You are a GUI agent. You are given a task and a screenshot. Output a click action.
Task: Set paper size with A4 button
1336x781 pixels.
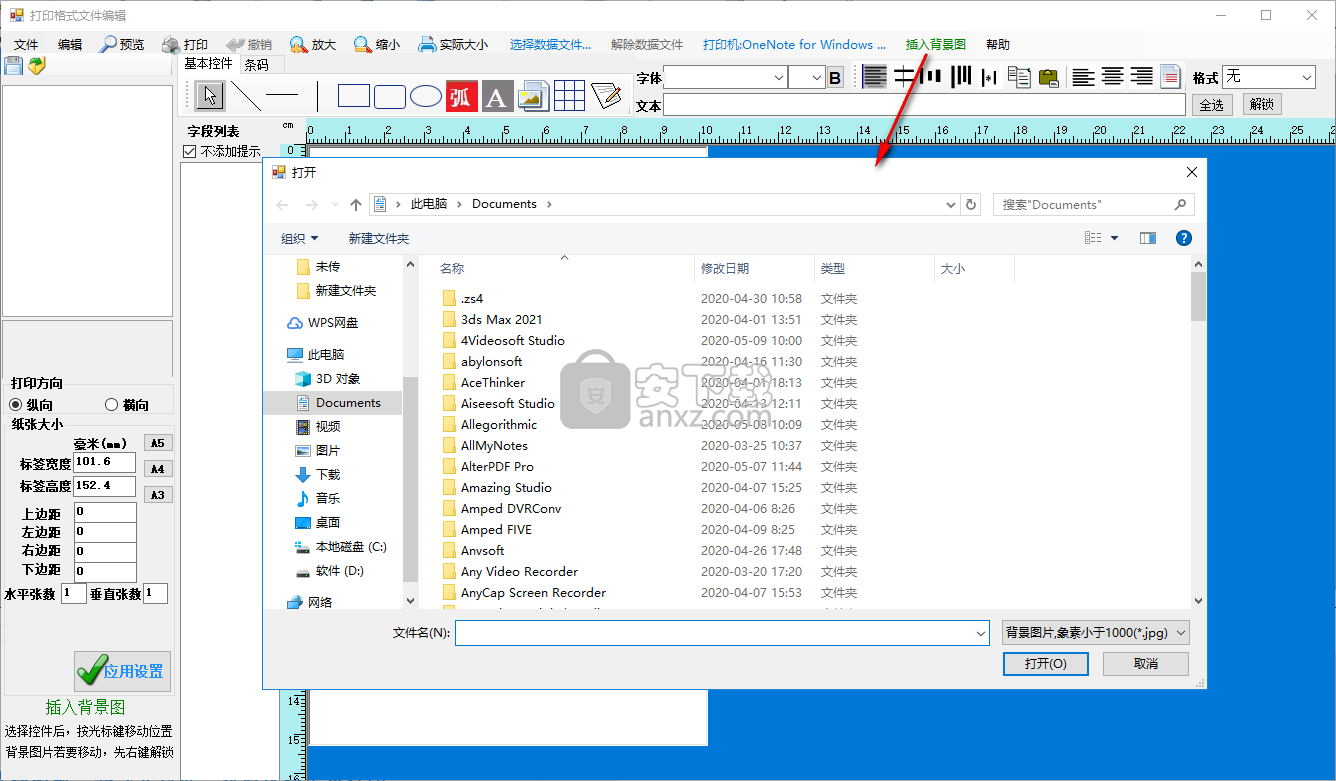pyautogui.click(x=158, y=469)
